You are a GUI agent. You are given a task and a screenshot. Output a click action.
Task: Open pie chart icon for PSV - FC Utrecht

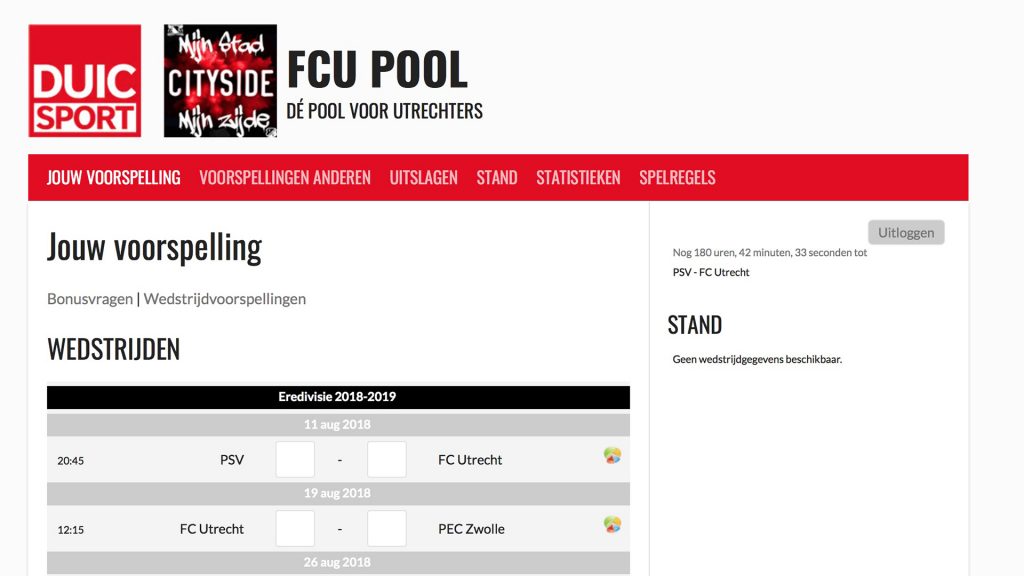coord(612,455)
